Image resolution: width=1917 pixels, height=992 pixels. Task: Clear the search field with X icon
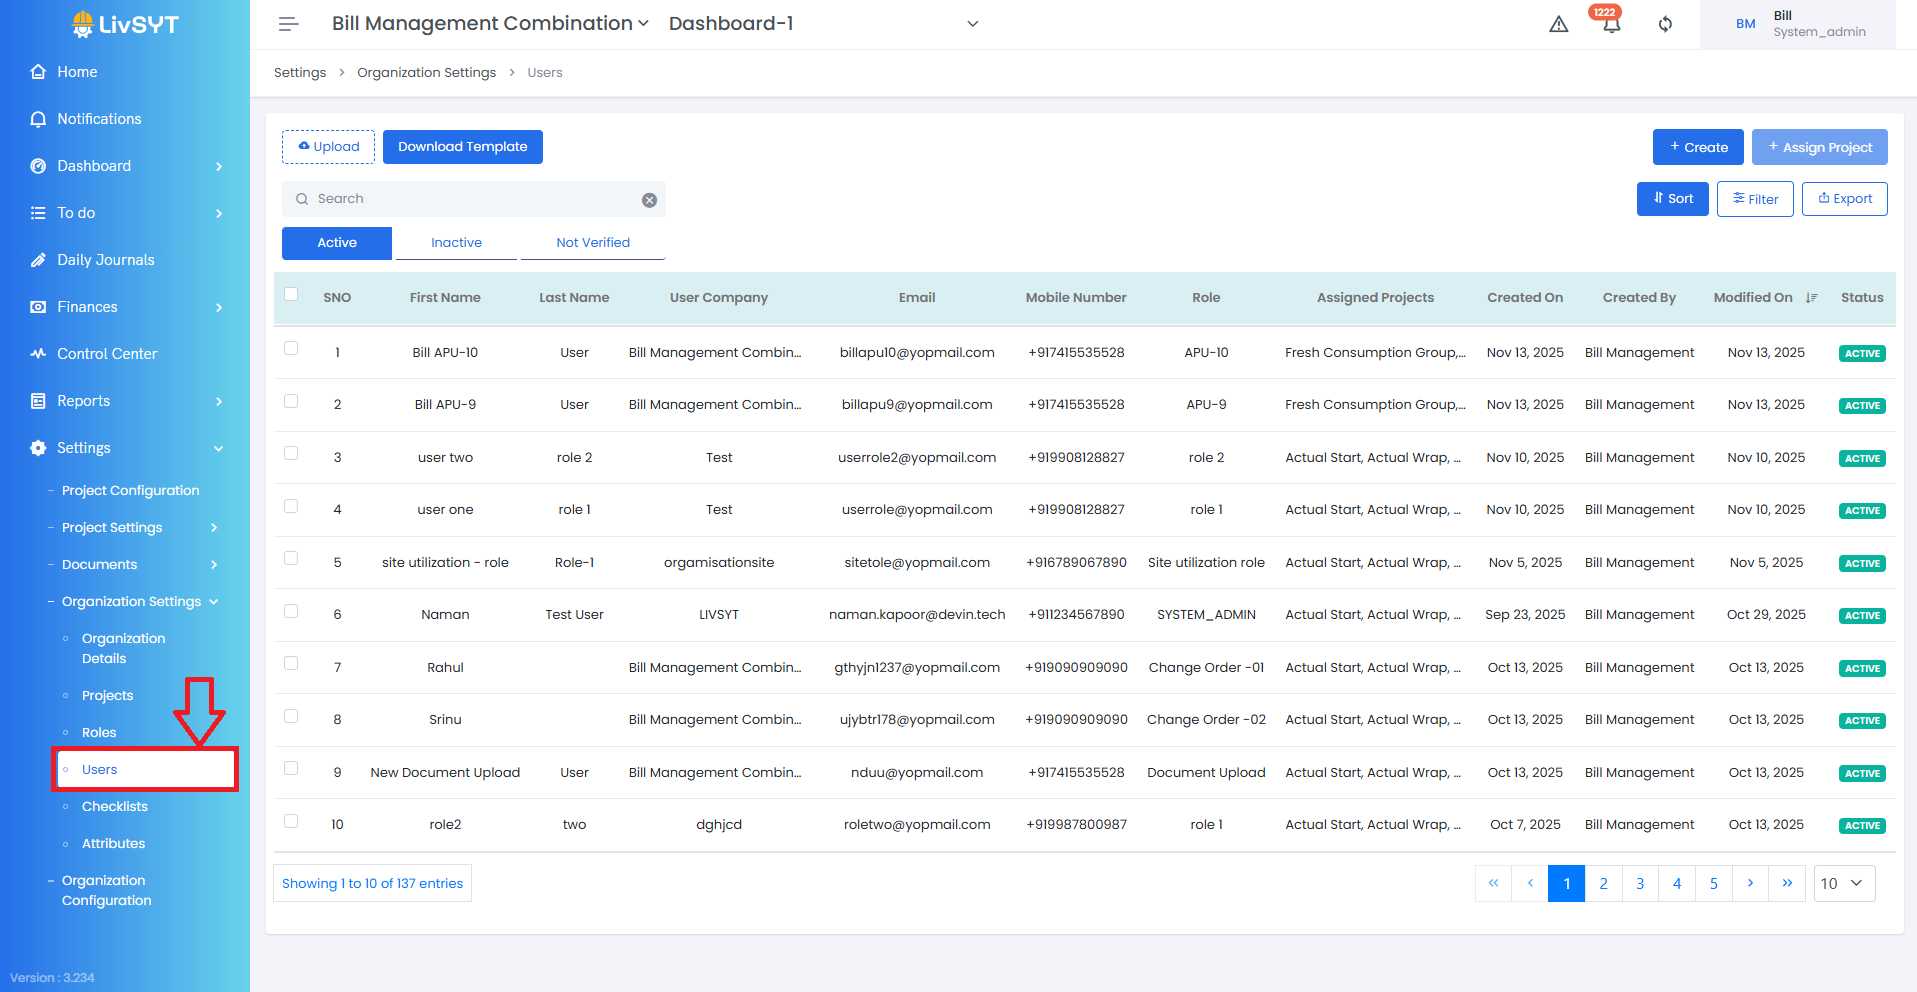[649, 200]
